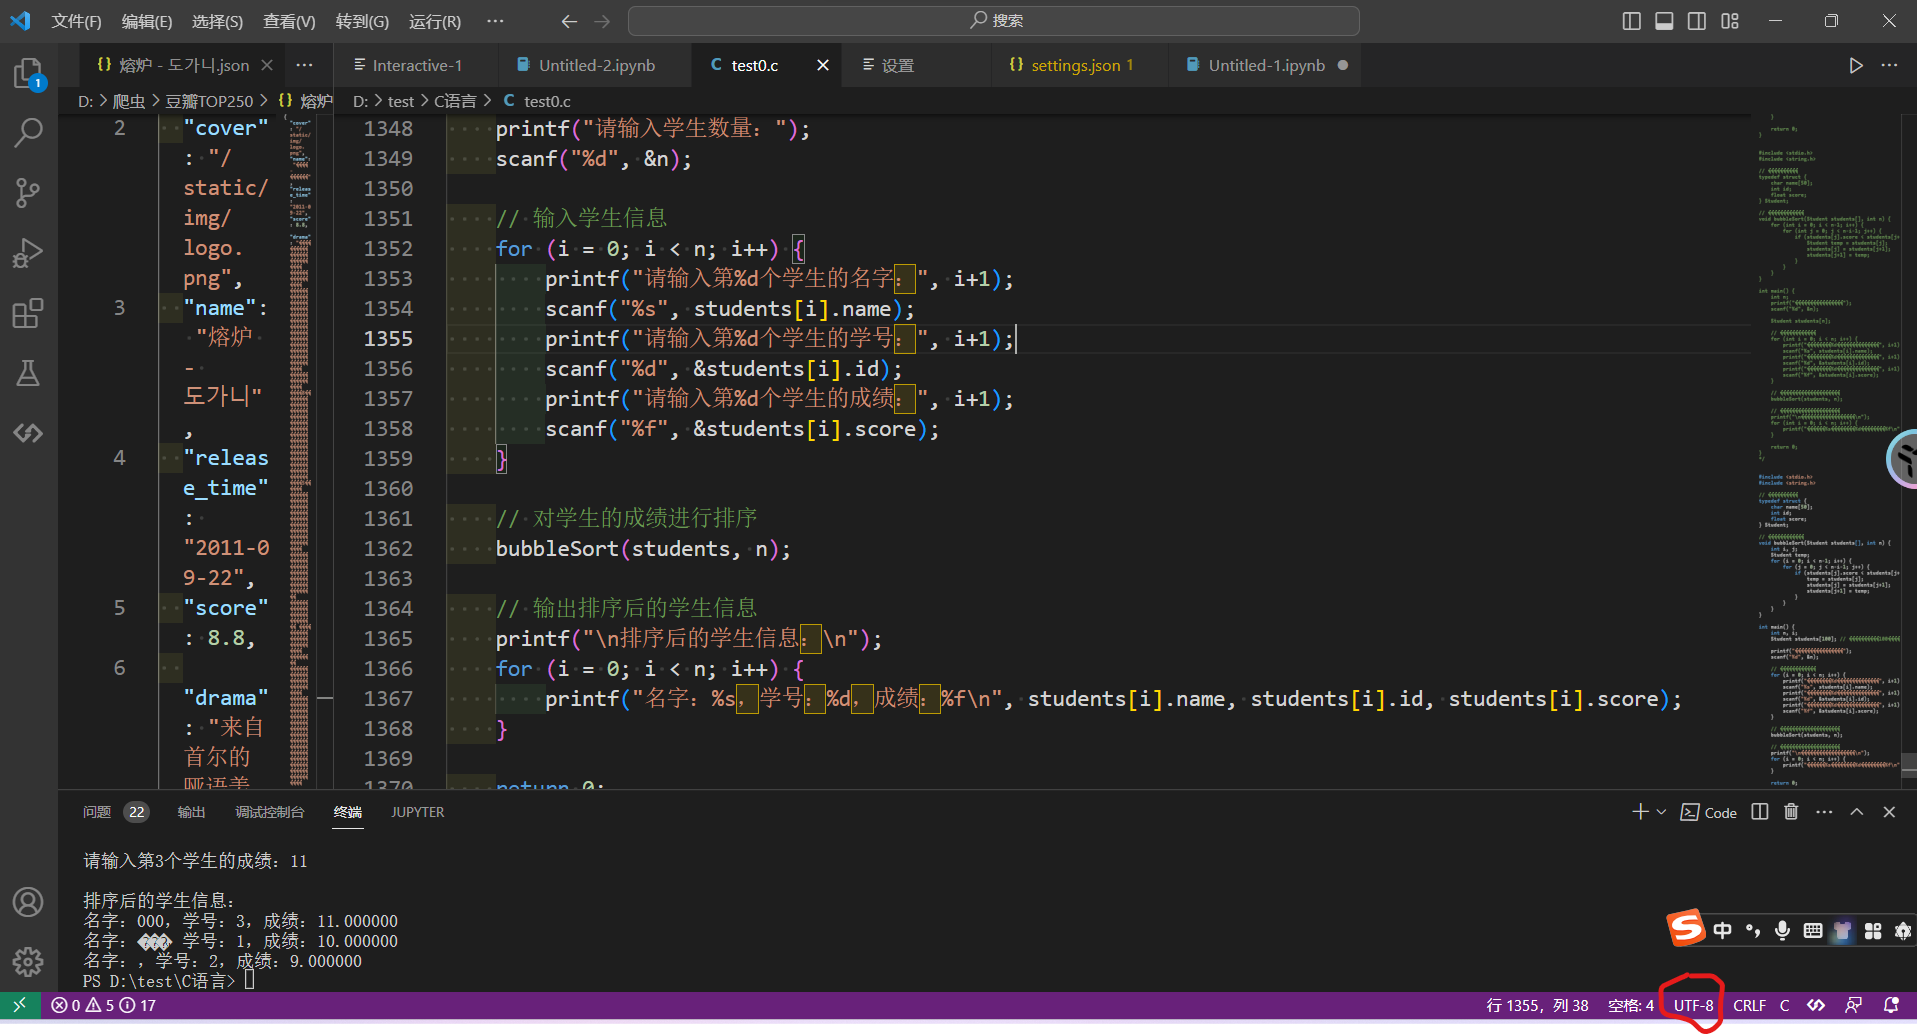Close the terminal panel

click(x=1889, y=812)
